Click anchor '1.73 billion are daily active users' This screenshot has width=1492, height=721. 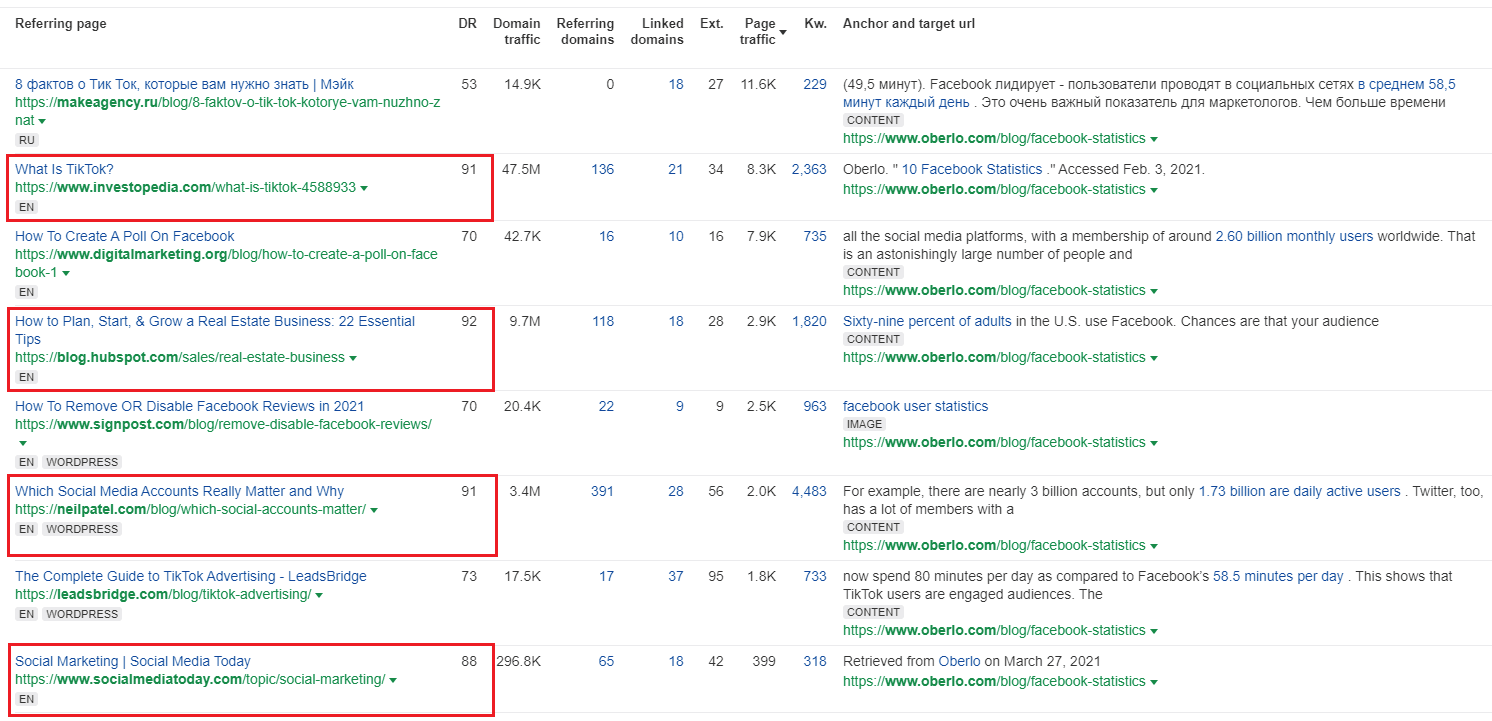pos(1299,491)
